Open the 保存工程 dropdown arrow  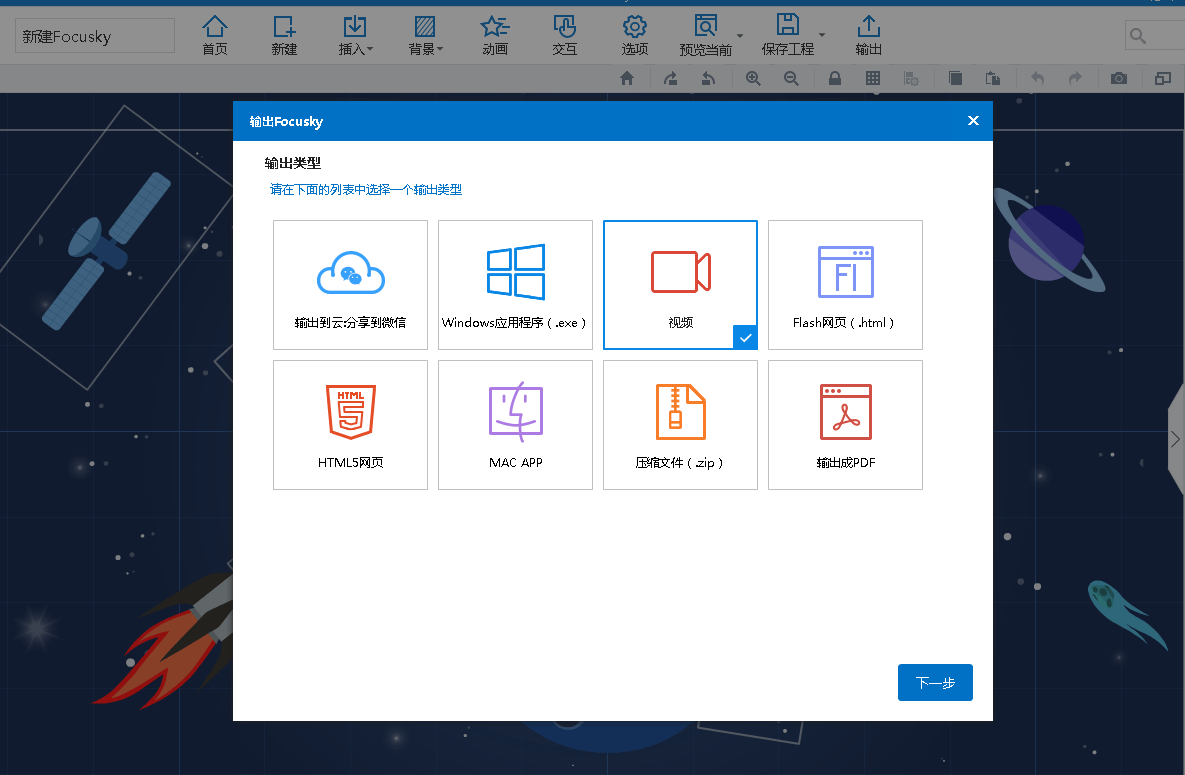(822, 35)
